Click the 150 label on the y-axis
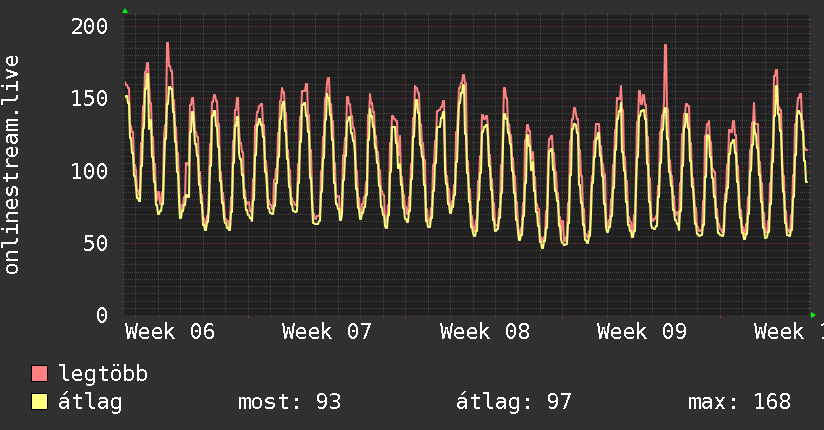The width and height of the screenshot is (824, 430). point(89,98)
